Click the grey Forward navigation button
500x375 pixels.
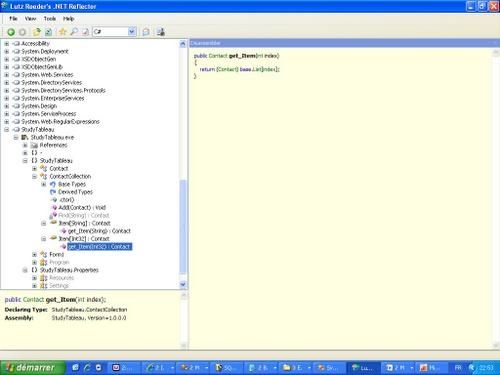tap(22, 32)
